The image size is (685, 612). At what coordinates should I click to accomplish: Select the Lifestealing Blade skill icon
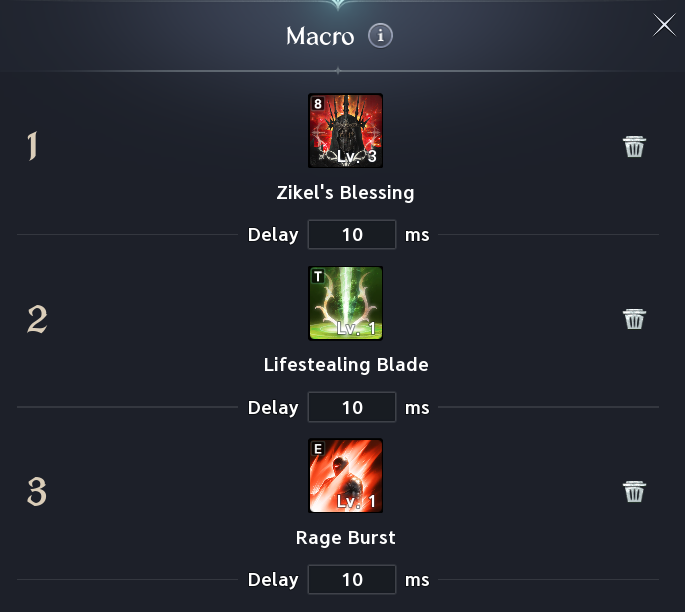345,303
